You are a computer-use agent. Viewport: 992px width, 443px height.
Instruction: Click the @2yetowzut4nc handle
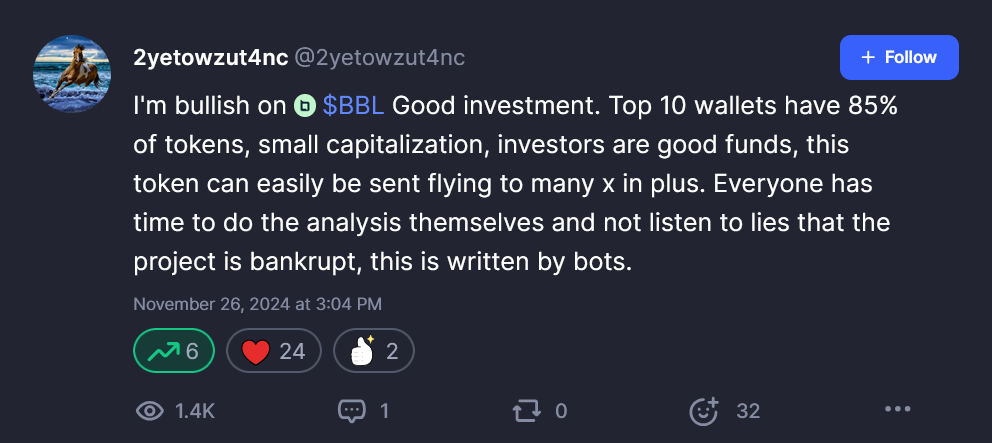click(380, 58)
